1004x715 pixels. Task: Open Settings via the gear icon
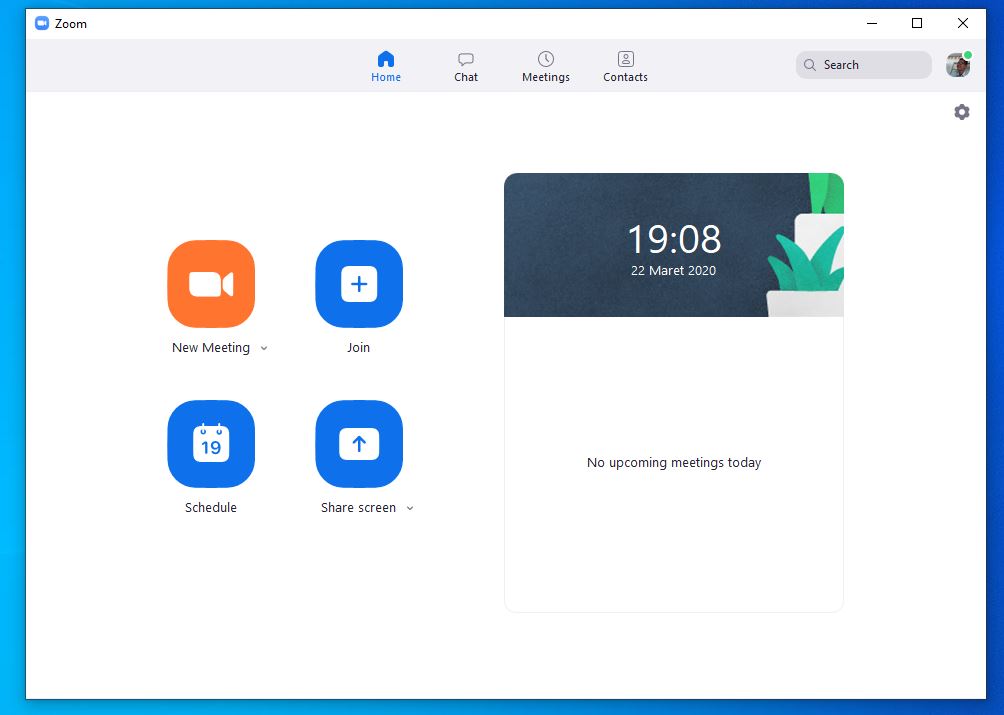click(x=962, y=112)
